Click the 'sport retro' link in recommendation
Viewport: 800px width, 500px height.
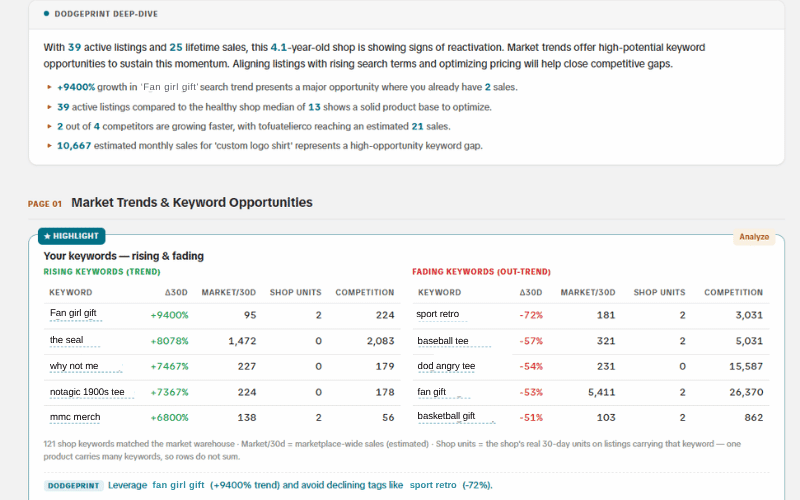click(433, 485)
